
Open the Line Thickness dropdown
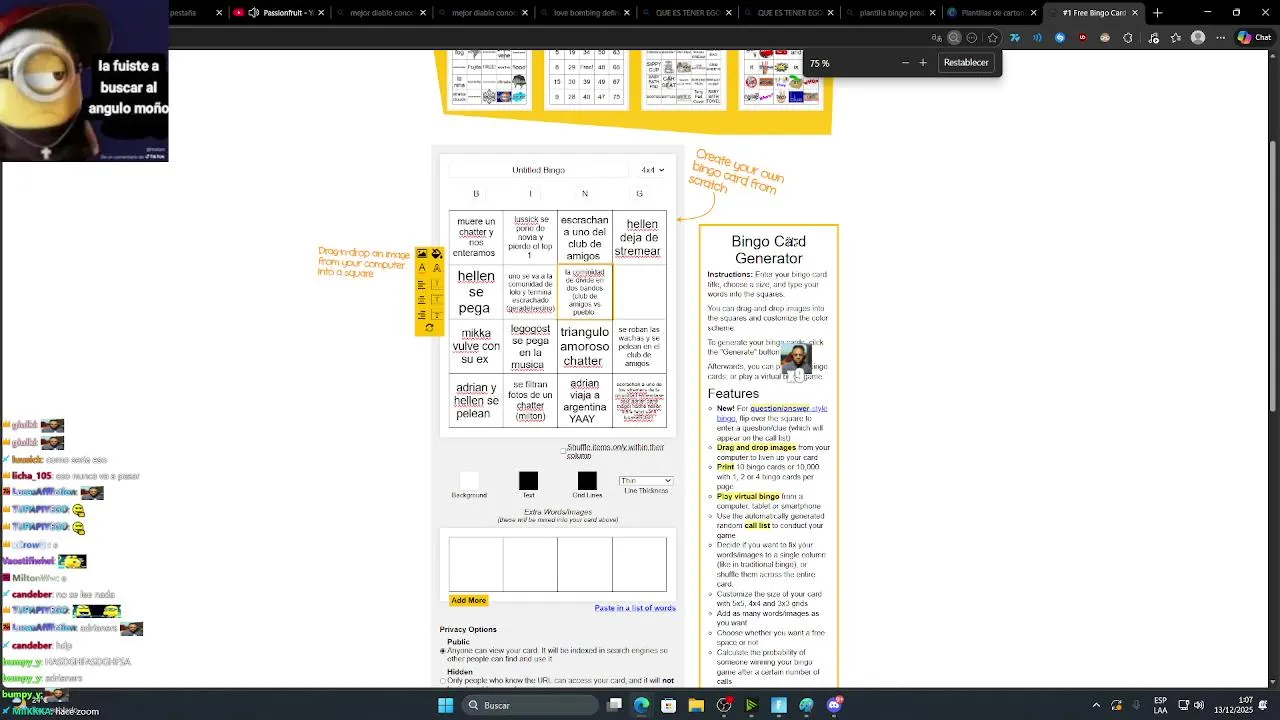click(646, 481)
